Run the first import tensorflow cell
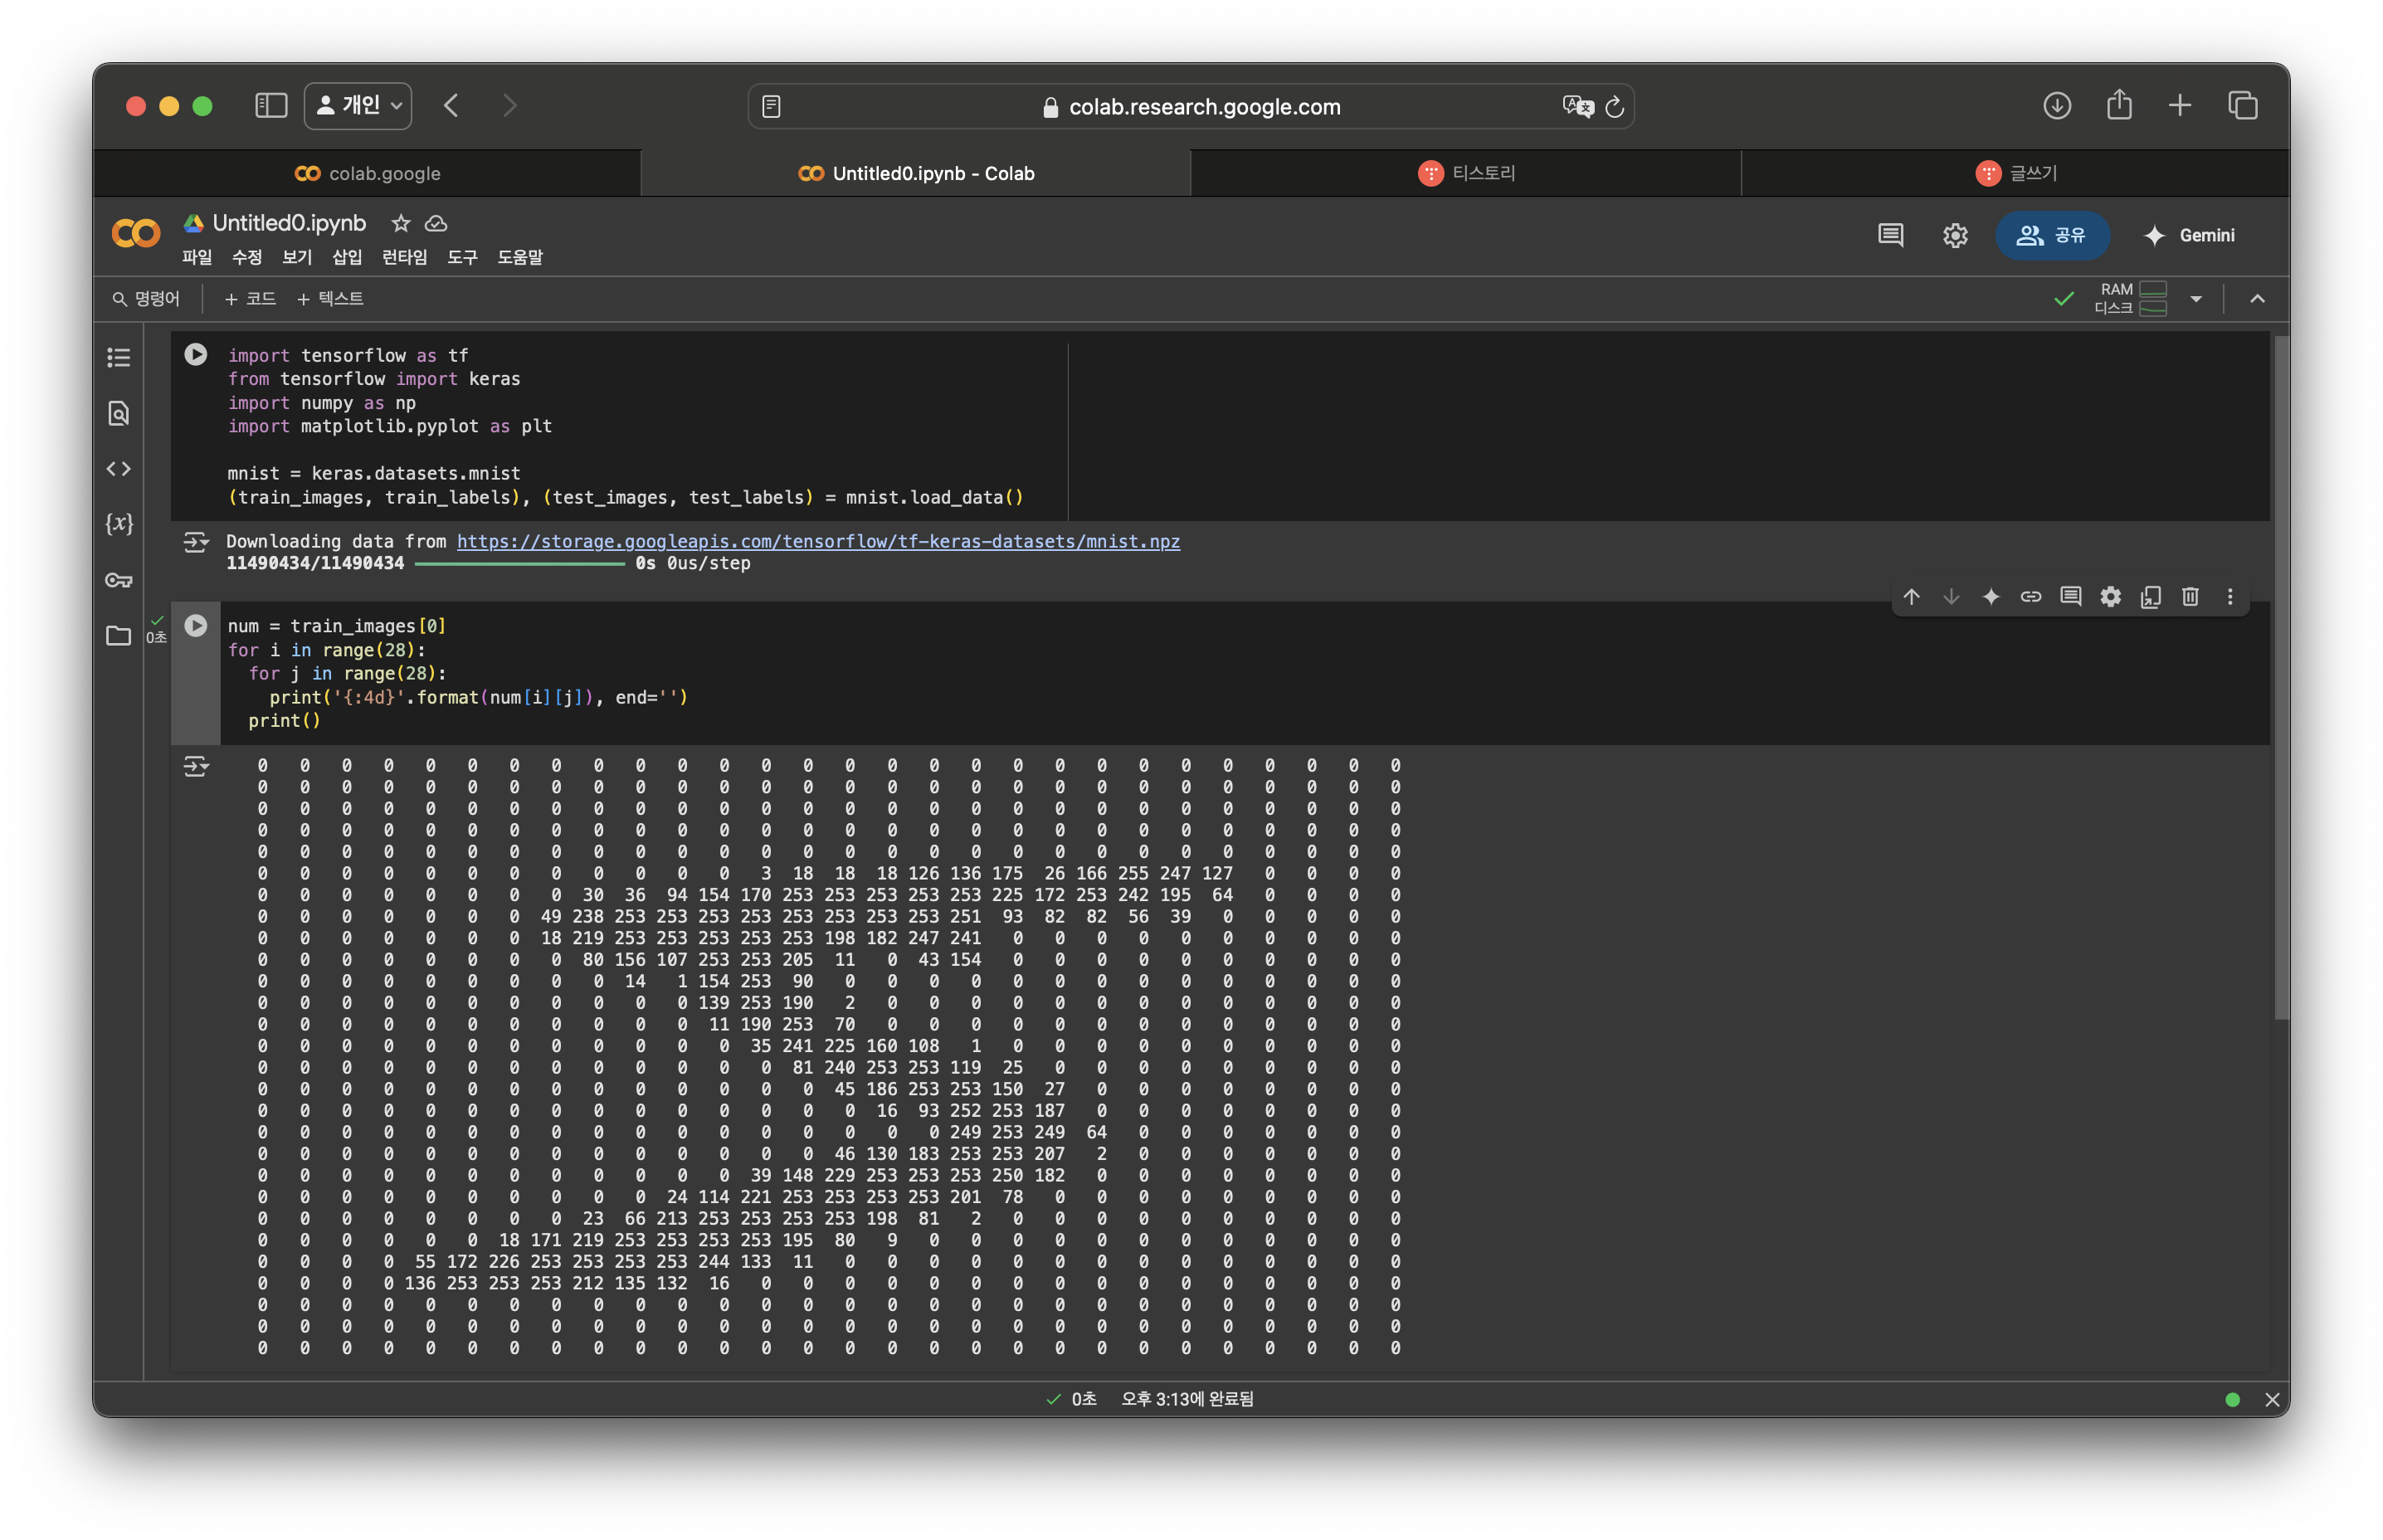This screenshot has height=1540, width=2383. tap(196, 354)
